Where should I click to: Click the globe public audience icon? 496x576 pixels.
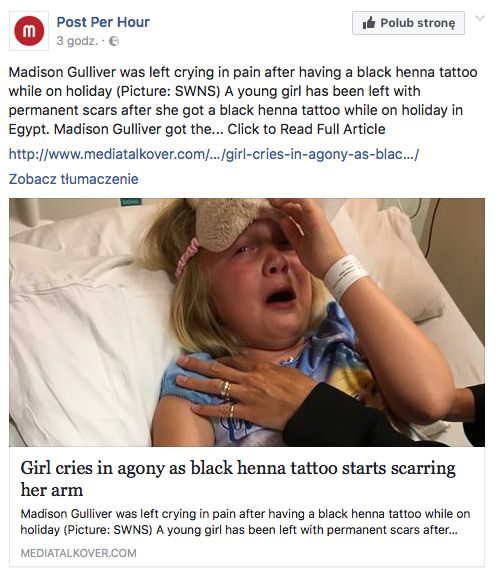click(x=114, y=41)
